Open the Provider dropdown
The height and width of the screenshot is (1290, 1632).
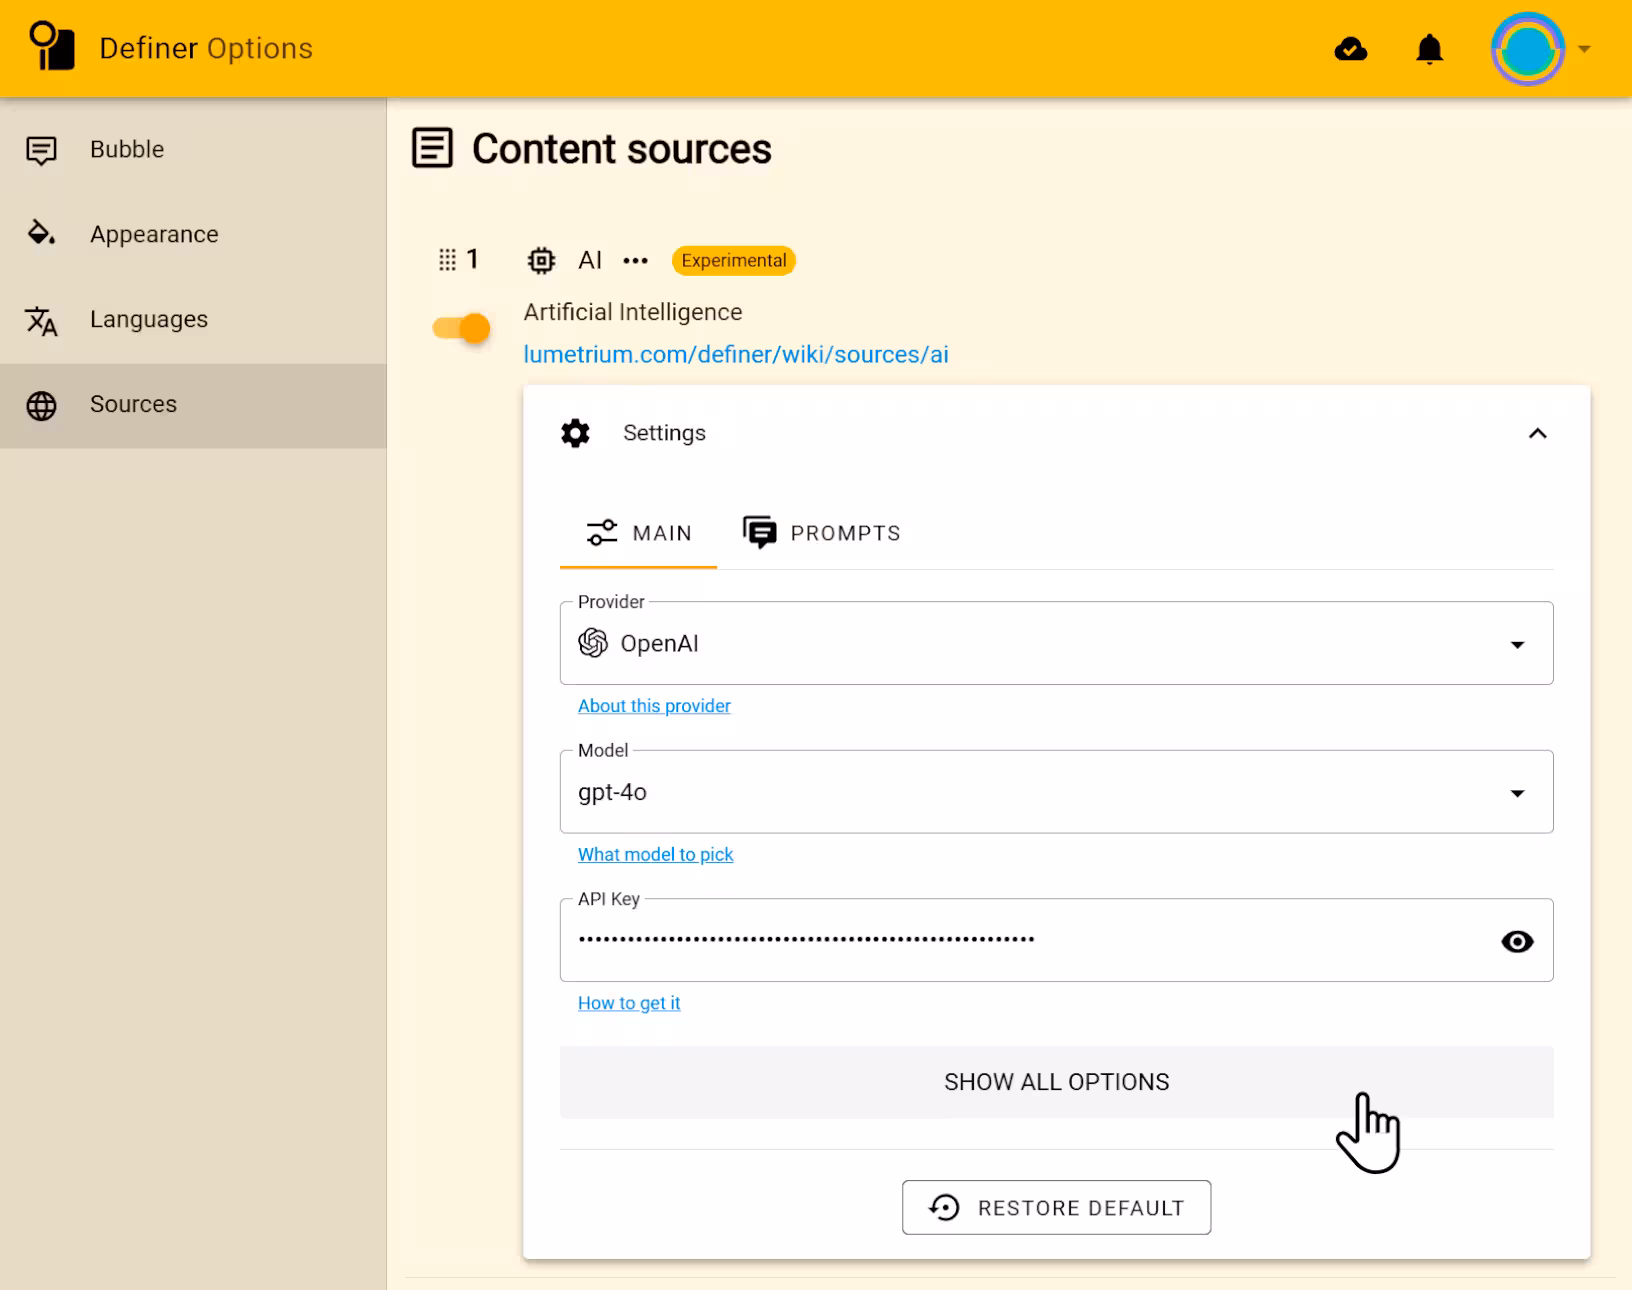[x=1056, y=643]
